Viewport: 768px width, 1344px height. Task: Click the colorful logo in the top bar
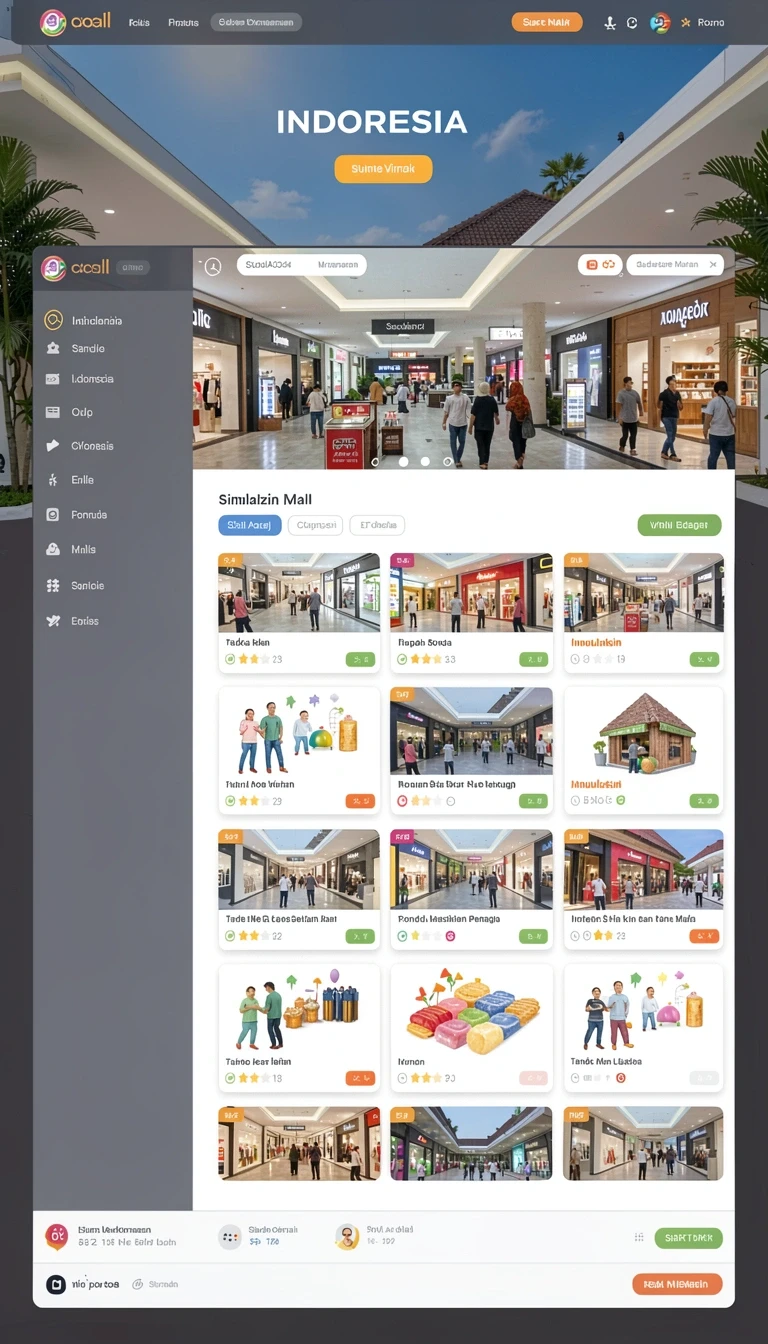[52, 22]
